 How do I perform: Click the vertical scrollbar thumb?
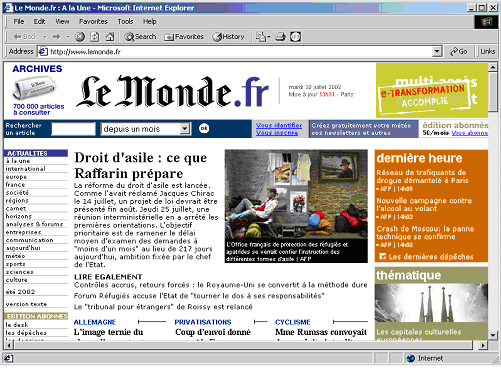[x=493, y=92]
